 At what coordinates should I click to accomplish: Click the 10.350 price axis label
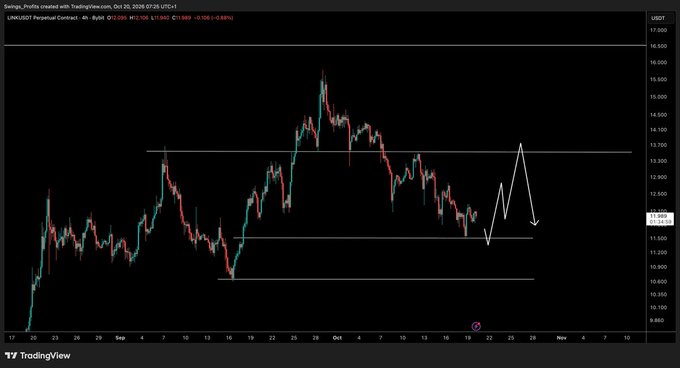[658, 294]
